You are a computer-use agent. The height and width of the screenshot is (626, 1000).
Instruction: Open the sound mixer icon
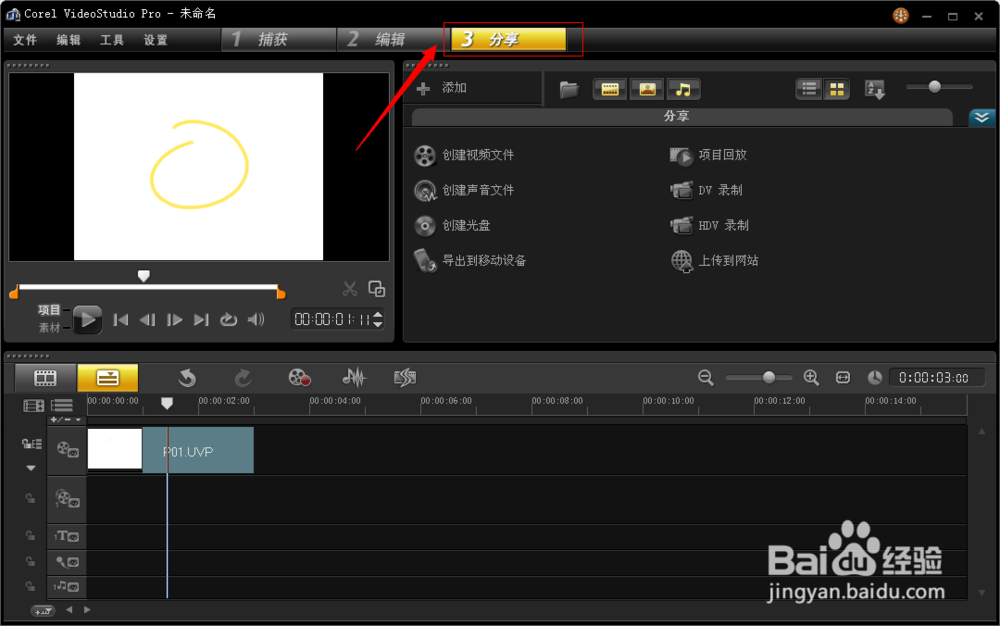pos(354,377)
